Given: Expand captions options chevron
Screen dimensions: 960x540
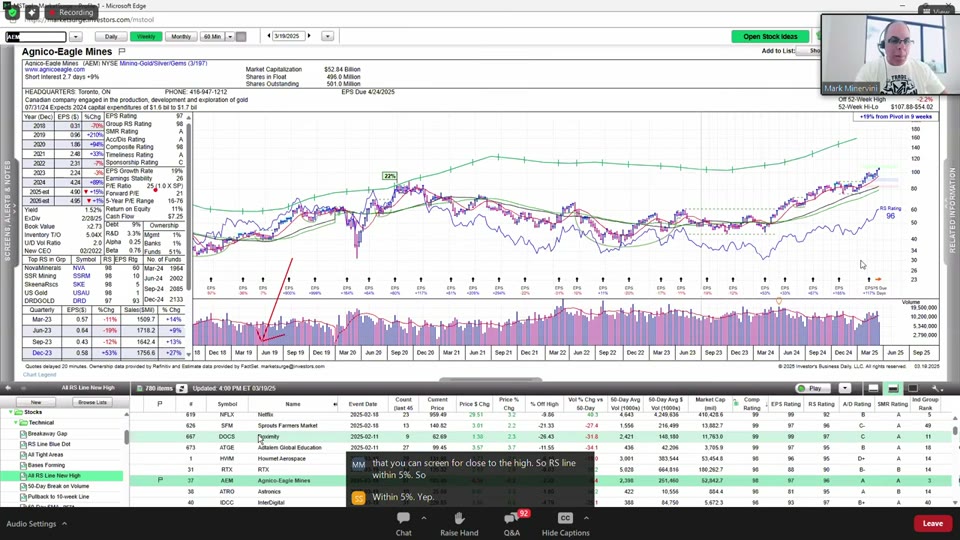Looking at the screenshot, I should point(586,518).
